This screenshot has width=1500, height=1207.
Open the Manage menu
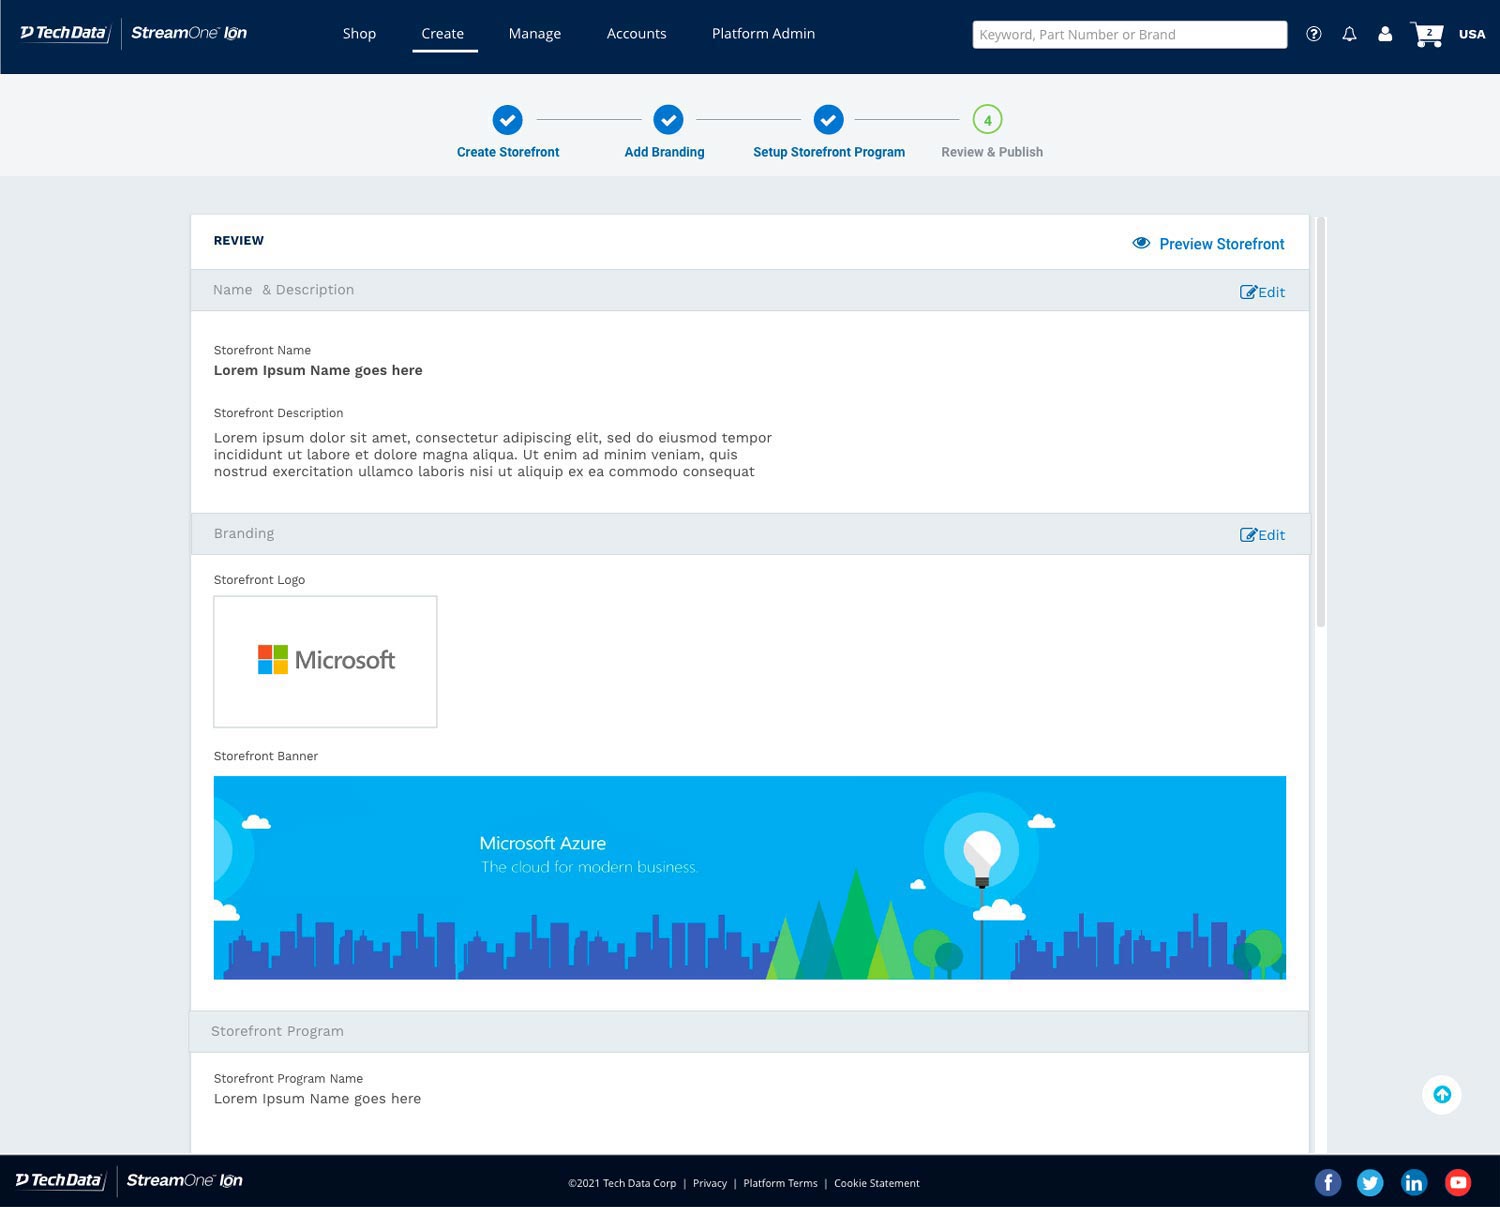pos(534,34)
